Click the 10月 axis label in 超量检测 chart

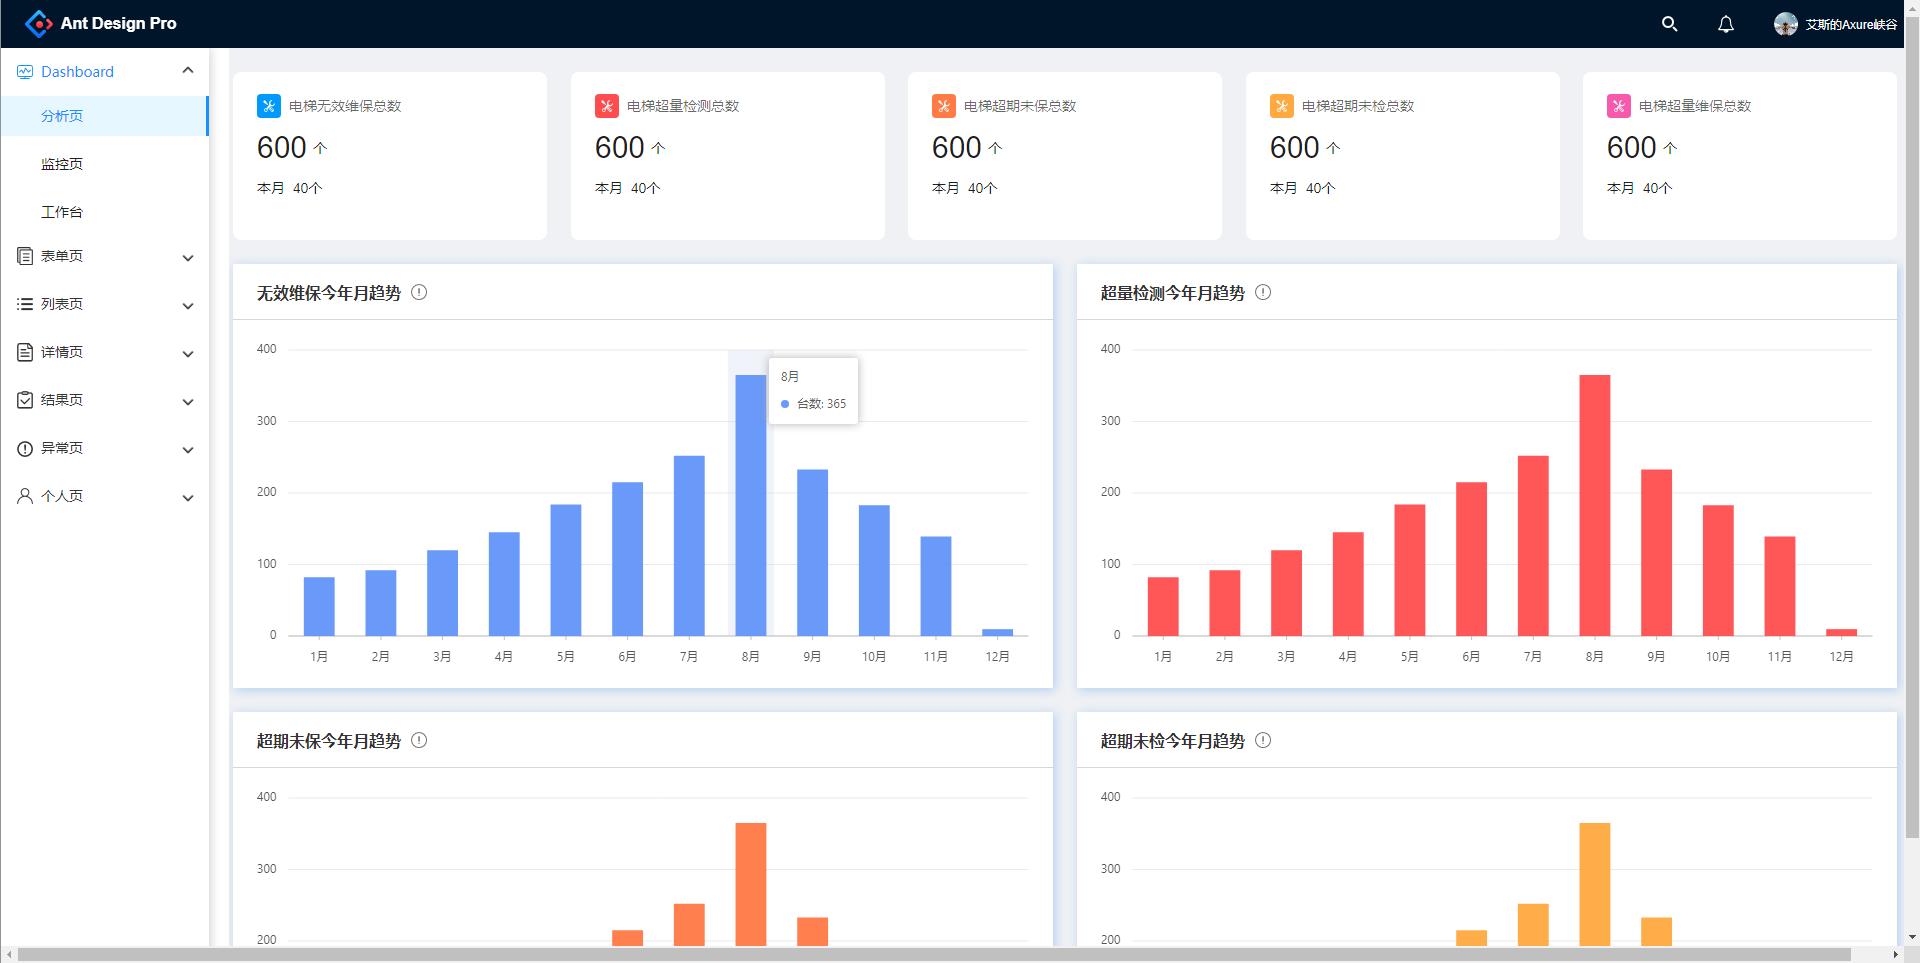(x=1718, y=657)
